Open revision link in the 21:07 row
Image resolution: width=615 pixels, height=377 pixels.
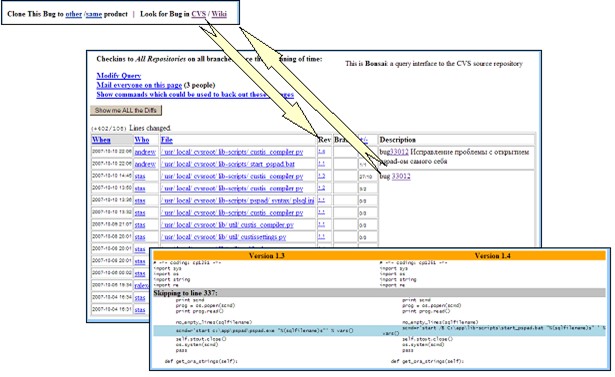coord(322,225)
